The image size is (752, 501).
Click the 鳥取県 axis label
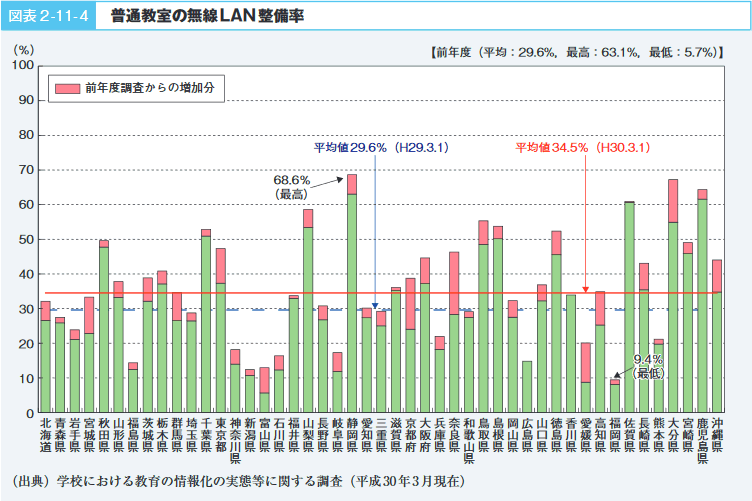point(484,435)
